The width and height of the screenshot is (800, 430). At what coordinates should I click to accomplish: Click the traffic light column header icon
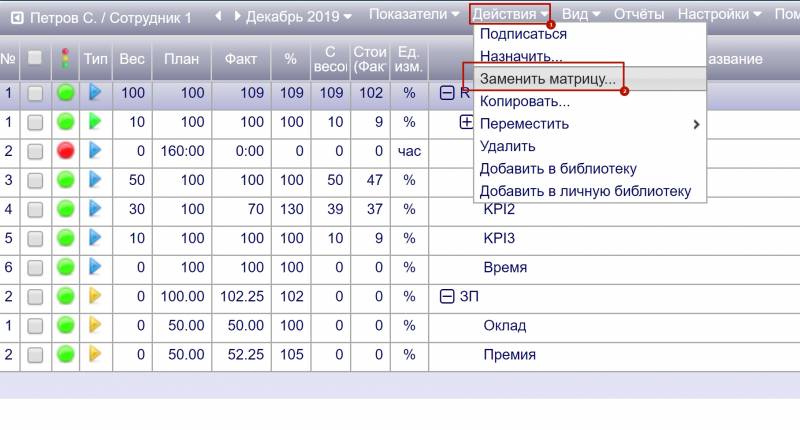[x=65, y=59]
